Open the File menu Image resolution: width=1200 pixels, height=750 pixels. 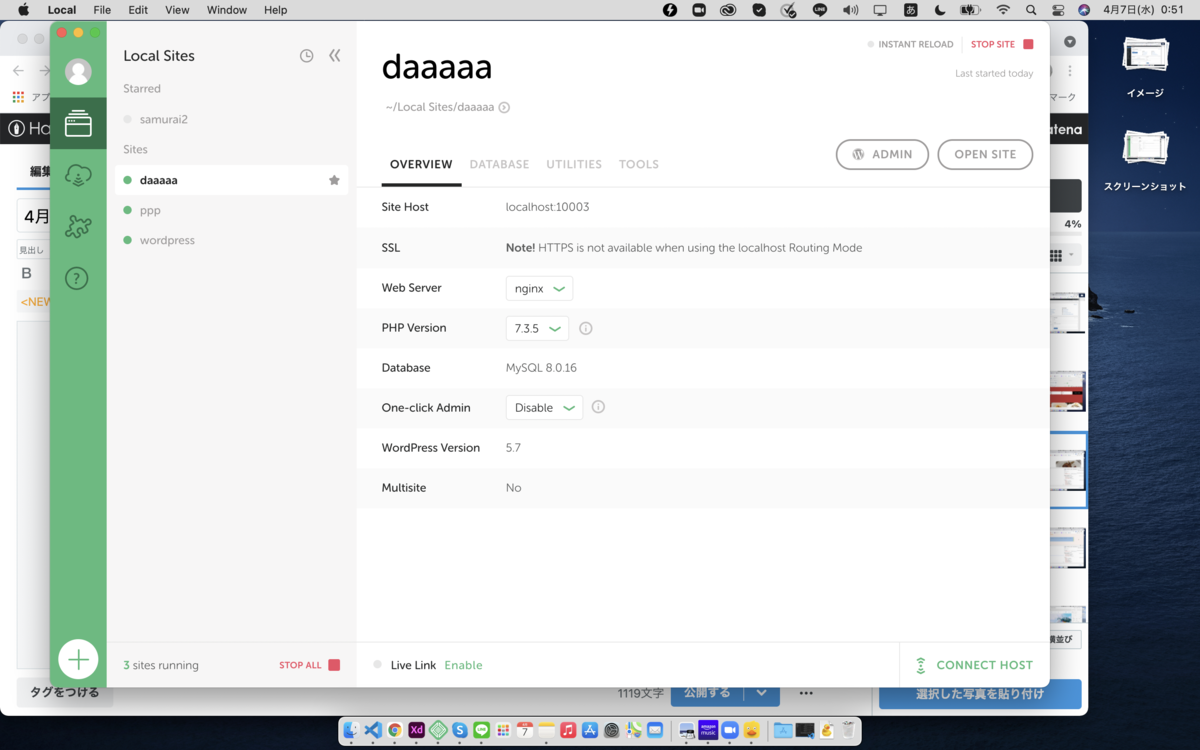[x=102, y=10]
